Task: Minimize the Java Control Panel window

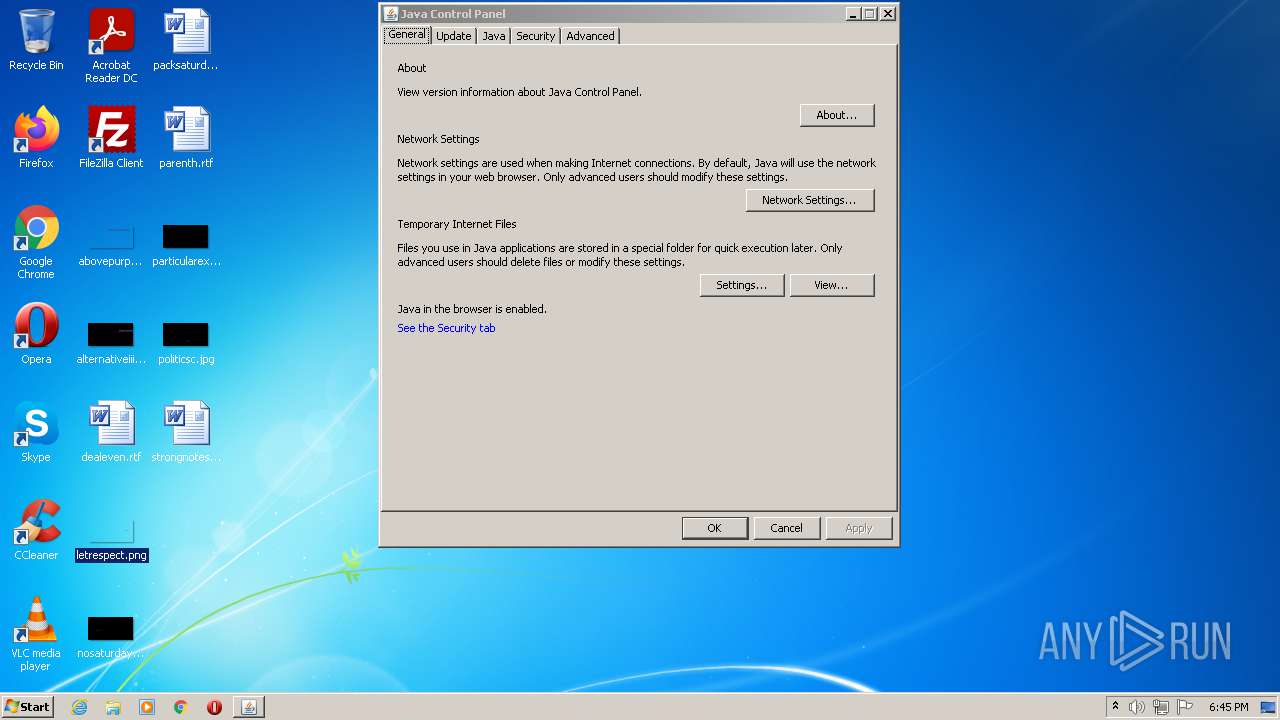Action: click(x=853, y=13)
